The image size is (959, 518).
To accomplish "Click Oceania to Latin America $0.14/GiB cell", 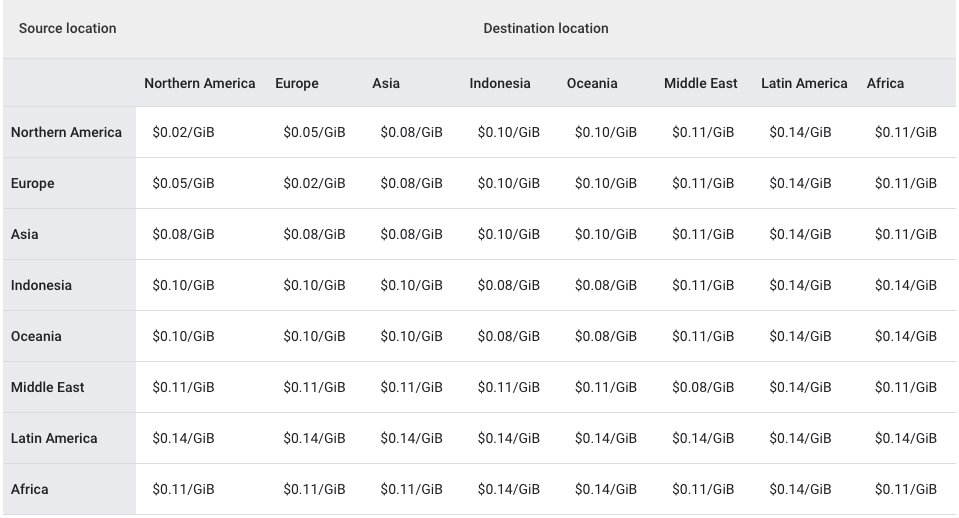I will point(800,336).
